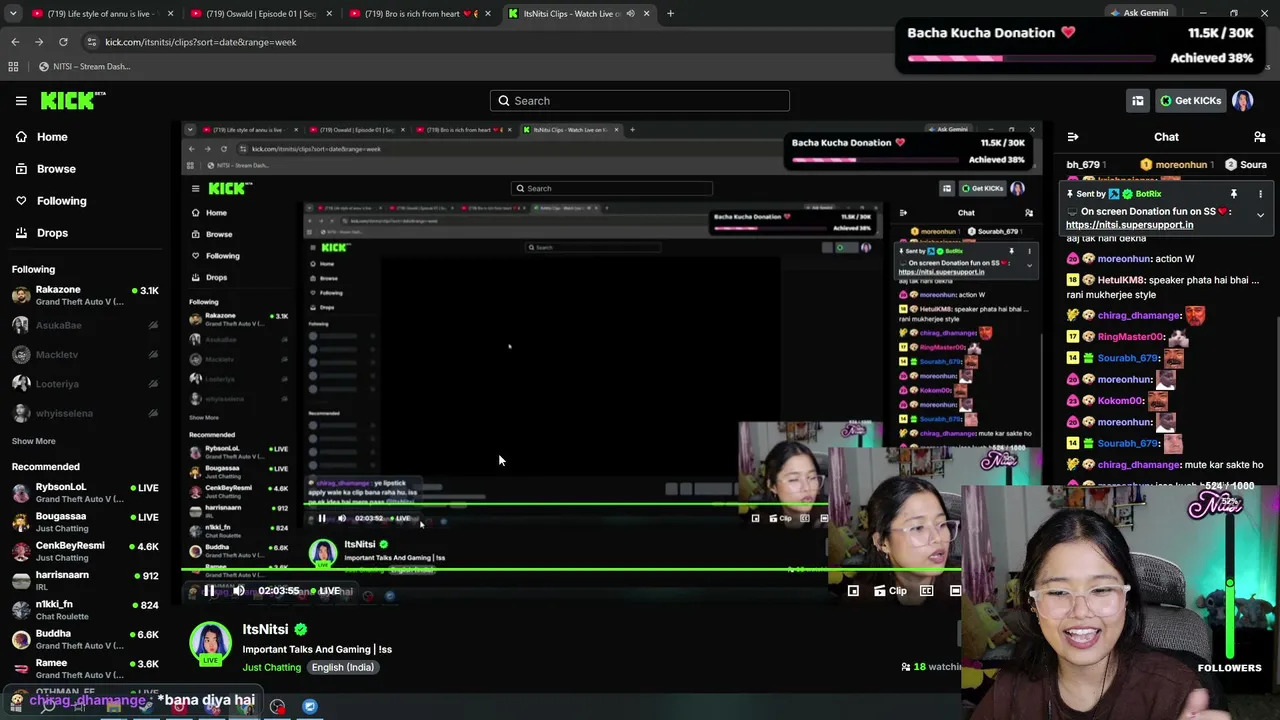Viewport: 1280px width, 720px height.
Task: Expand the pinned message chevron
Action: 1260,215
